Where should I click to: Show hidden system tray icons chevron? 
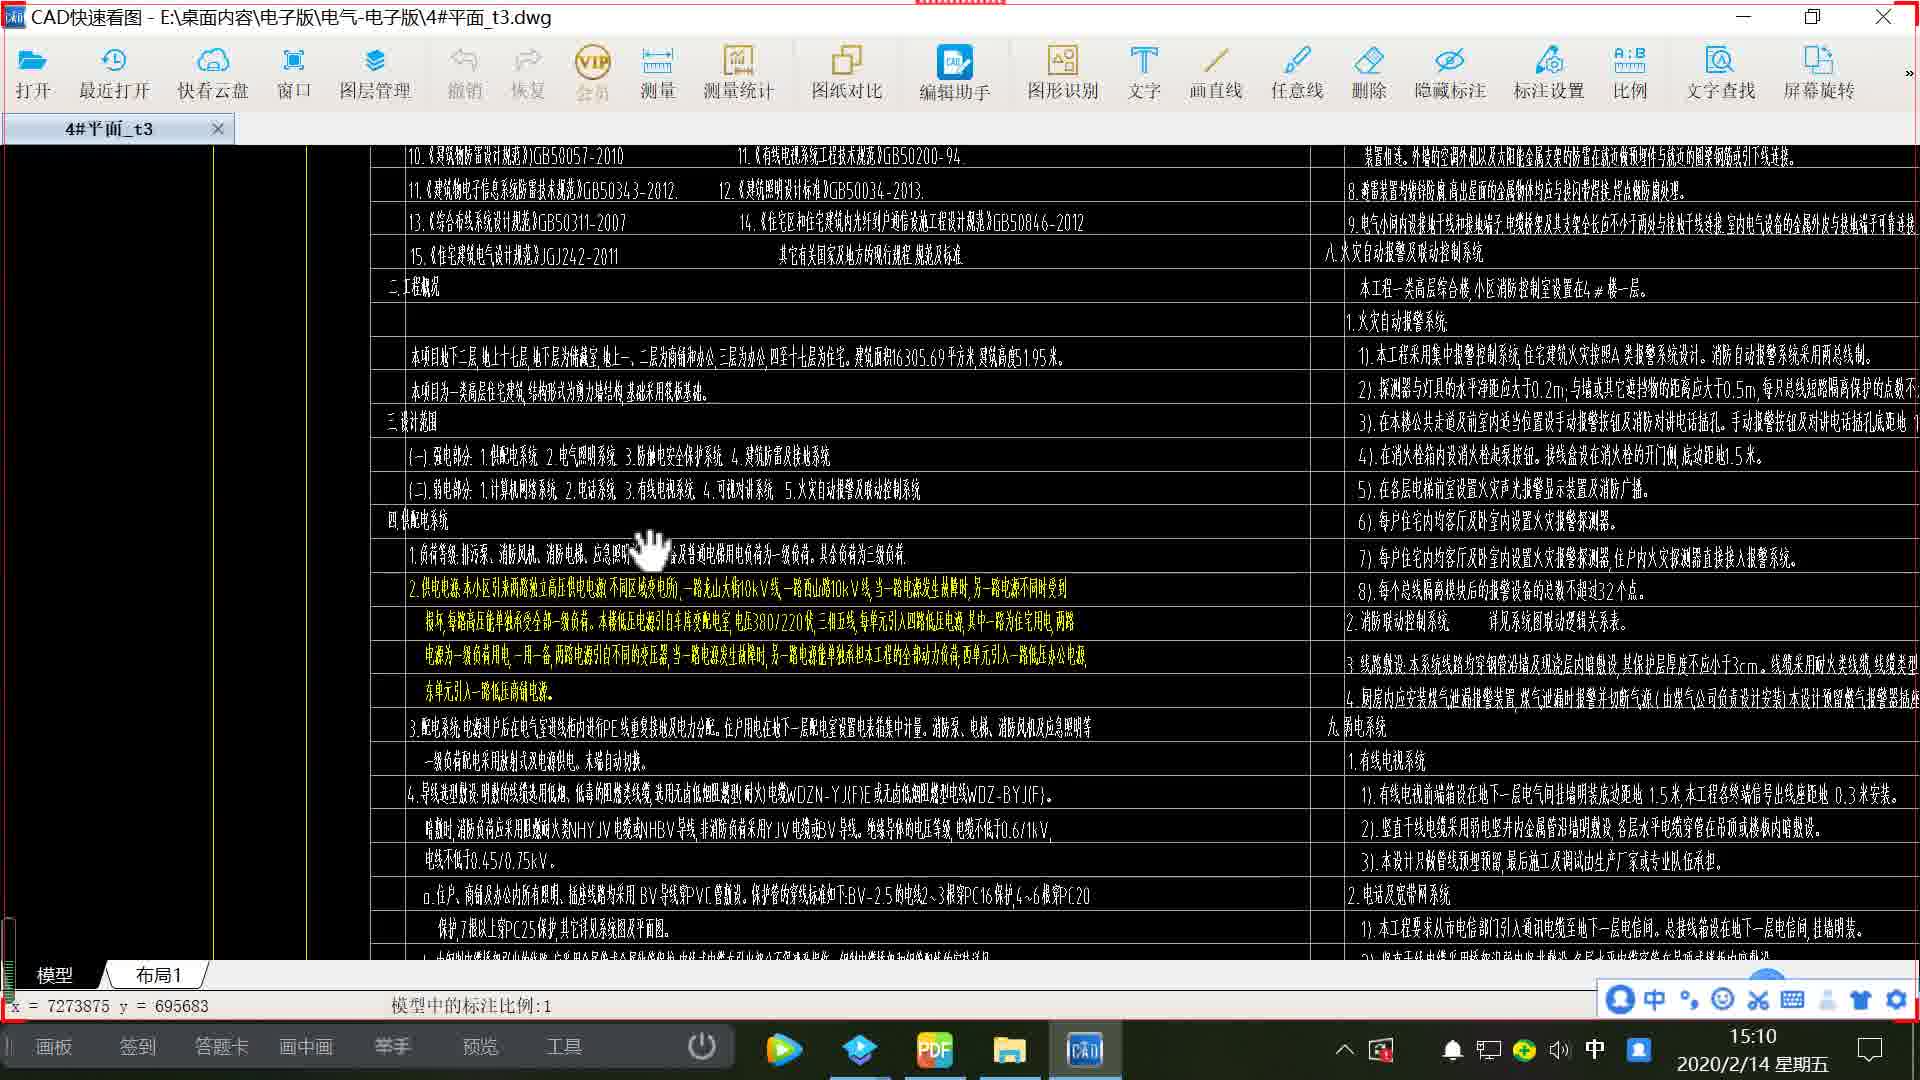(1344, 1049)
